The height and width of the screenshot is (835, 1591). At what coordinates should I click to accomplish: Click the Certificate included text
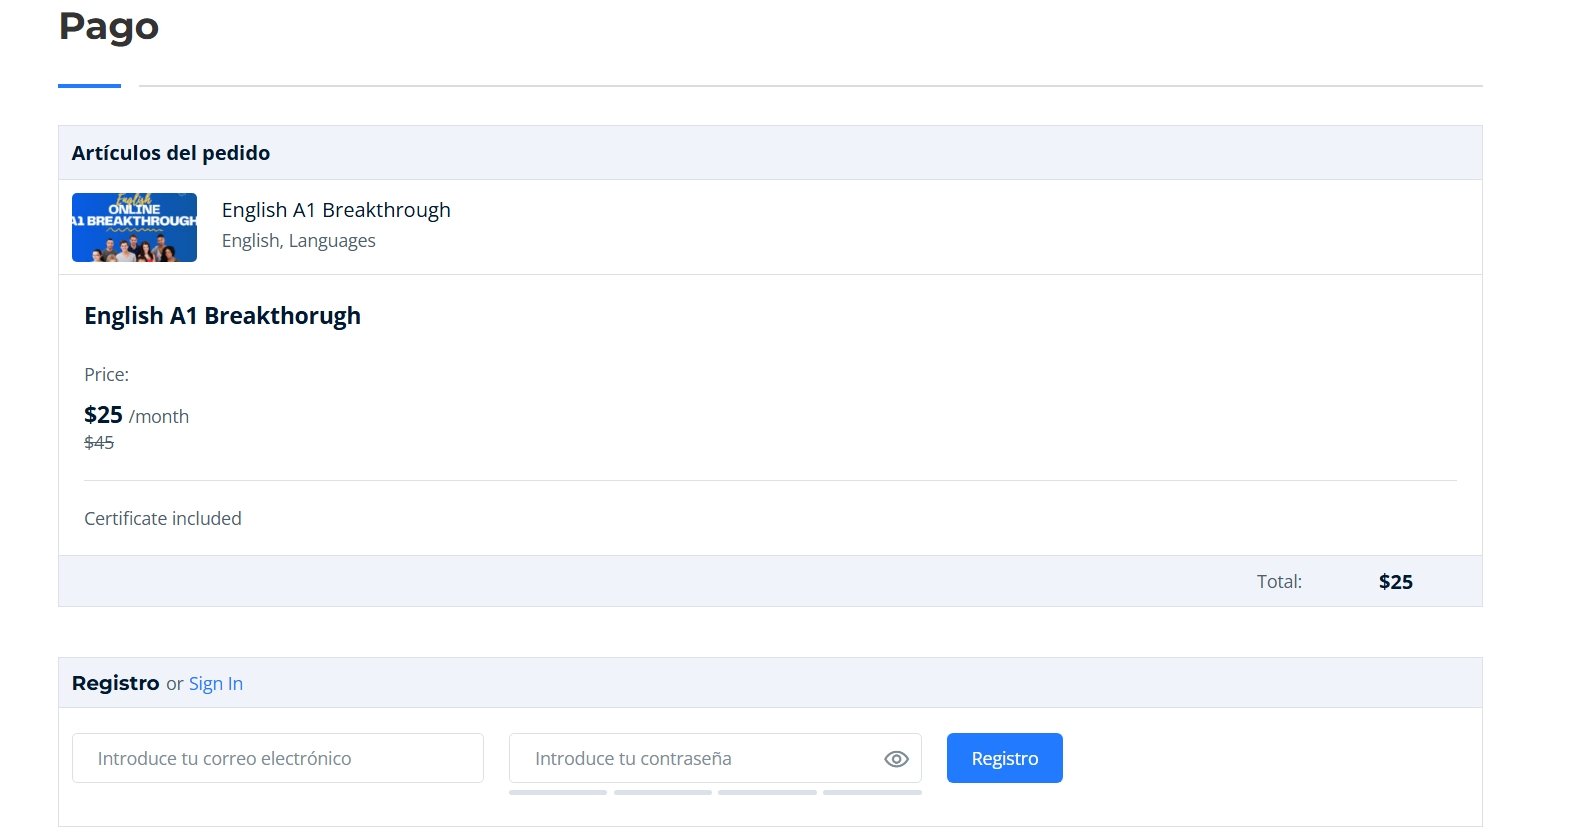(x=163, y=519)
